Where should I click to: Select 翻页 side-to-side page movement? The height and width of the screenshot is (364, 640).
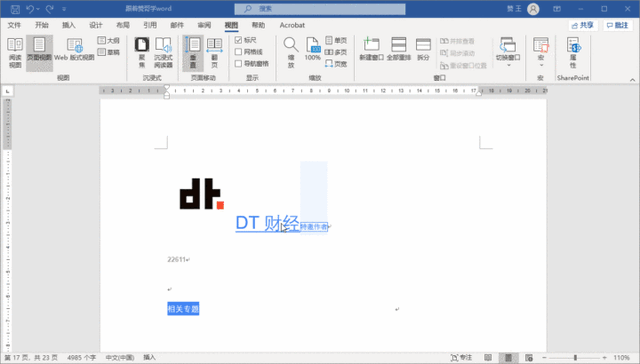[214, 53]
